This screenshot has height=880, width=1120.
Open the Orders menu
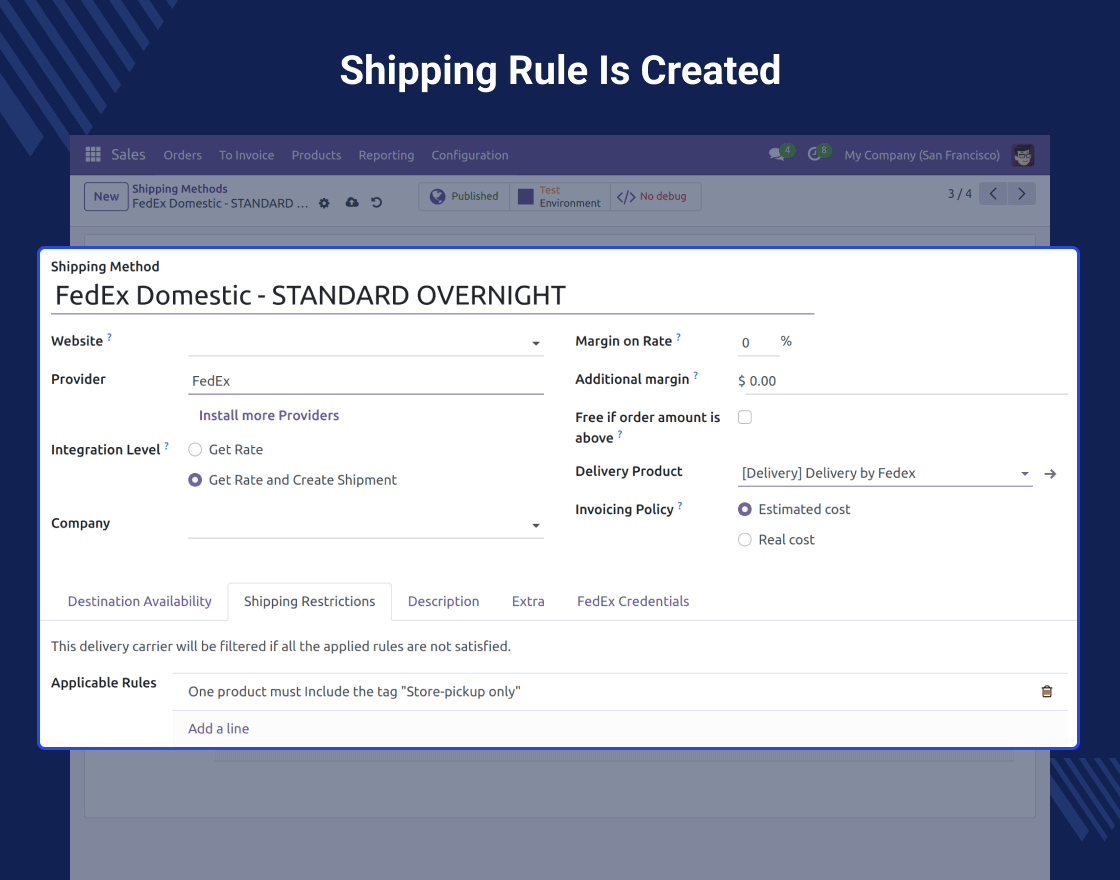182,155
